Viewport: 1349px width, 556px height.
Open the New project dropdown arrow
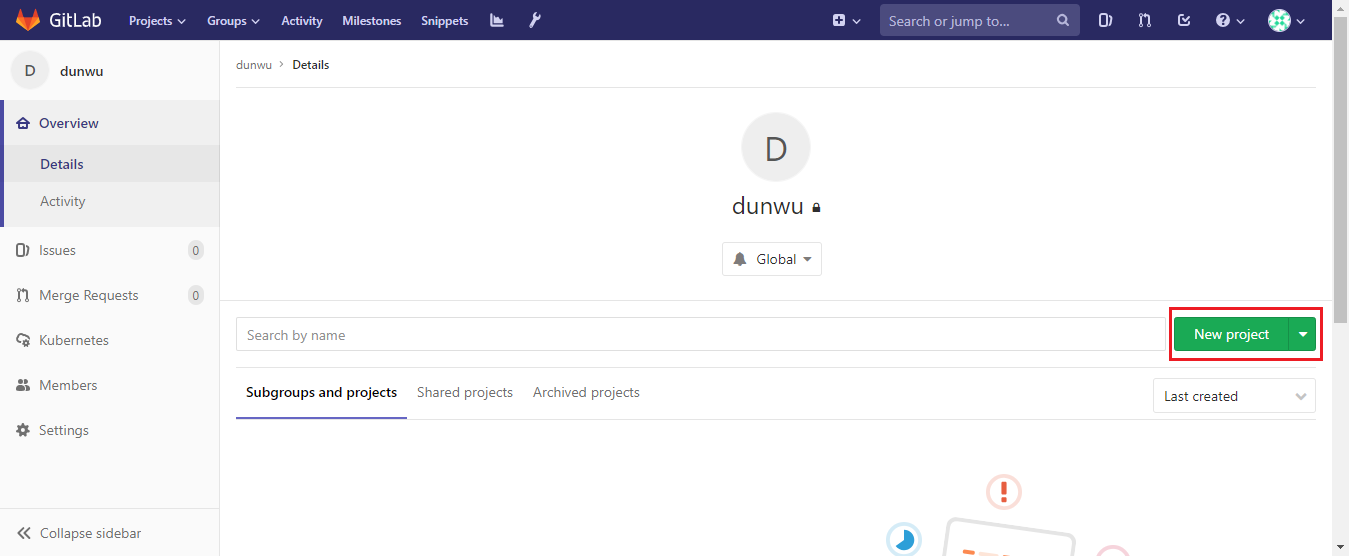(x=1302, y=334)
